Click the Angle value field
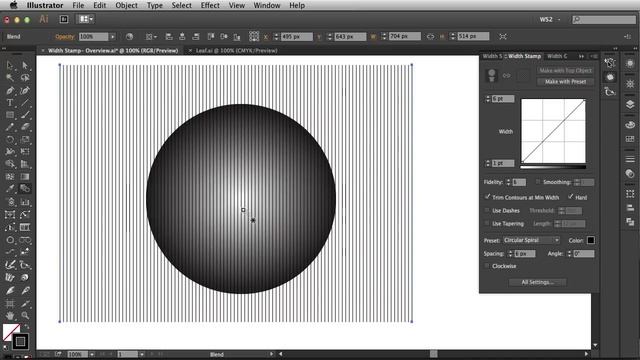Viewport: 640px width, 360px height. tap(584, 253)
